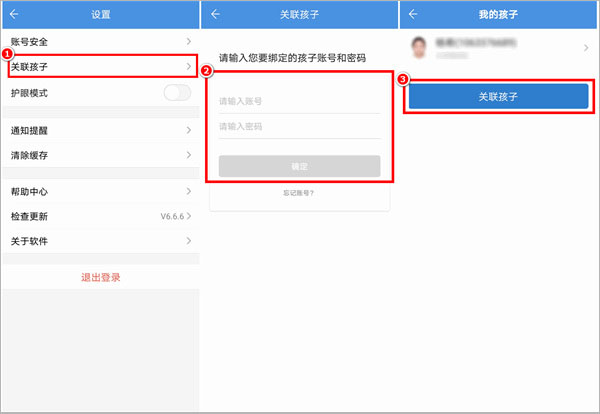Expand 通知提醒 via its chevron
600x414 pixels.
[188, 130]
